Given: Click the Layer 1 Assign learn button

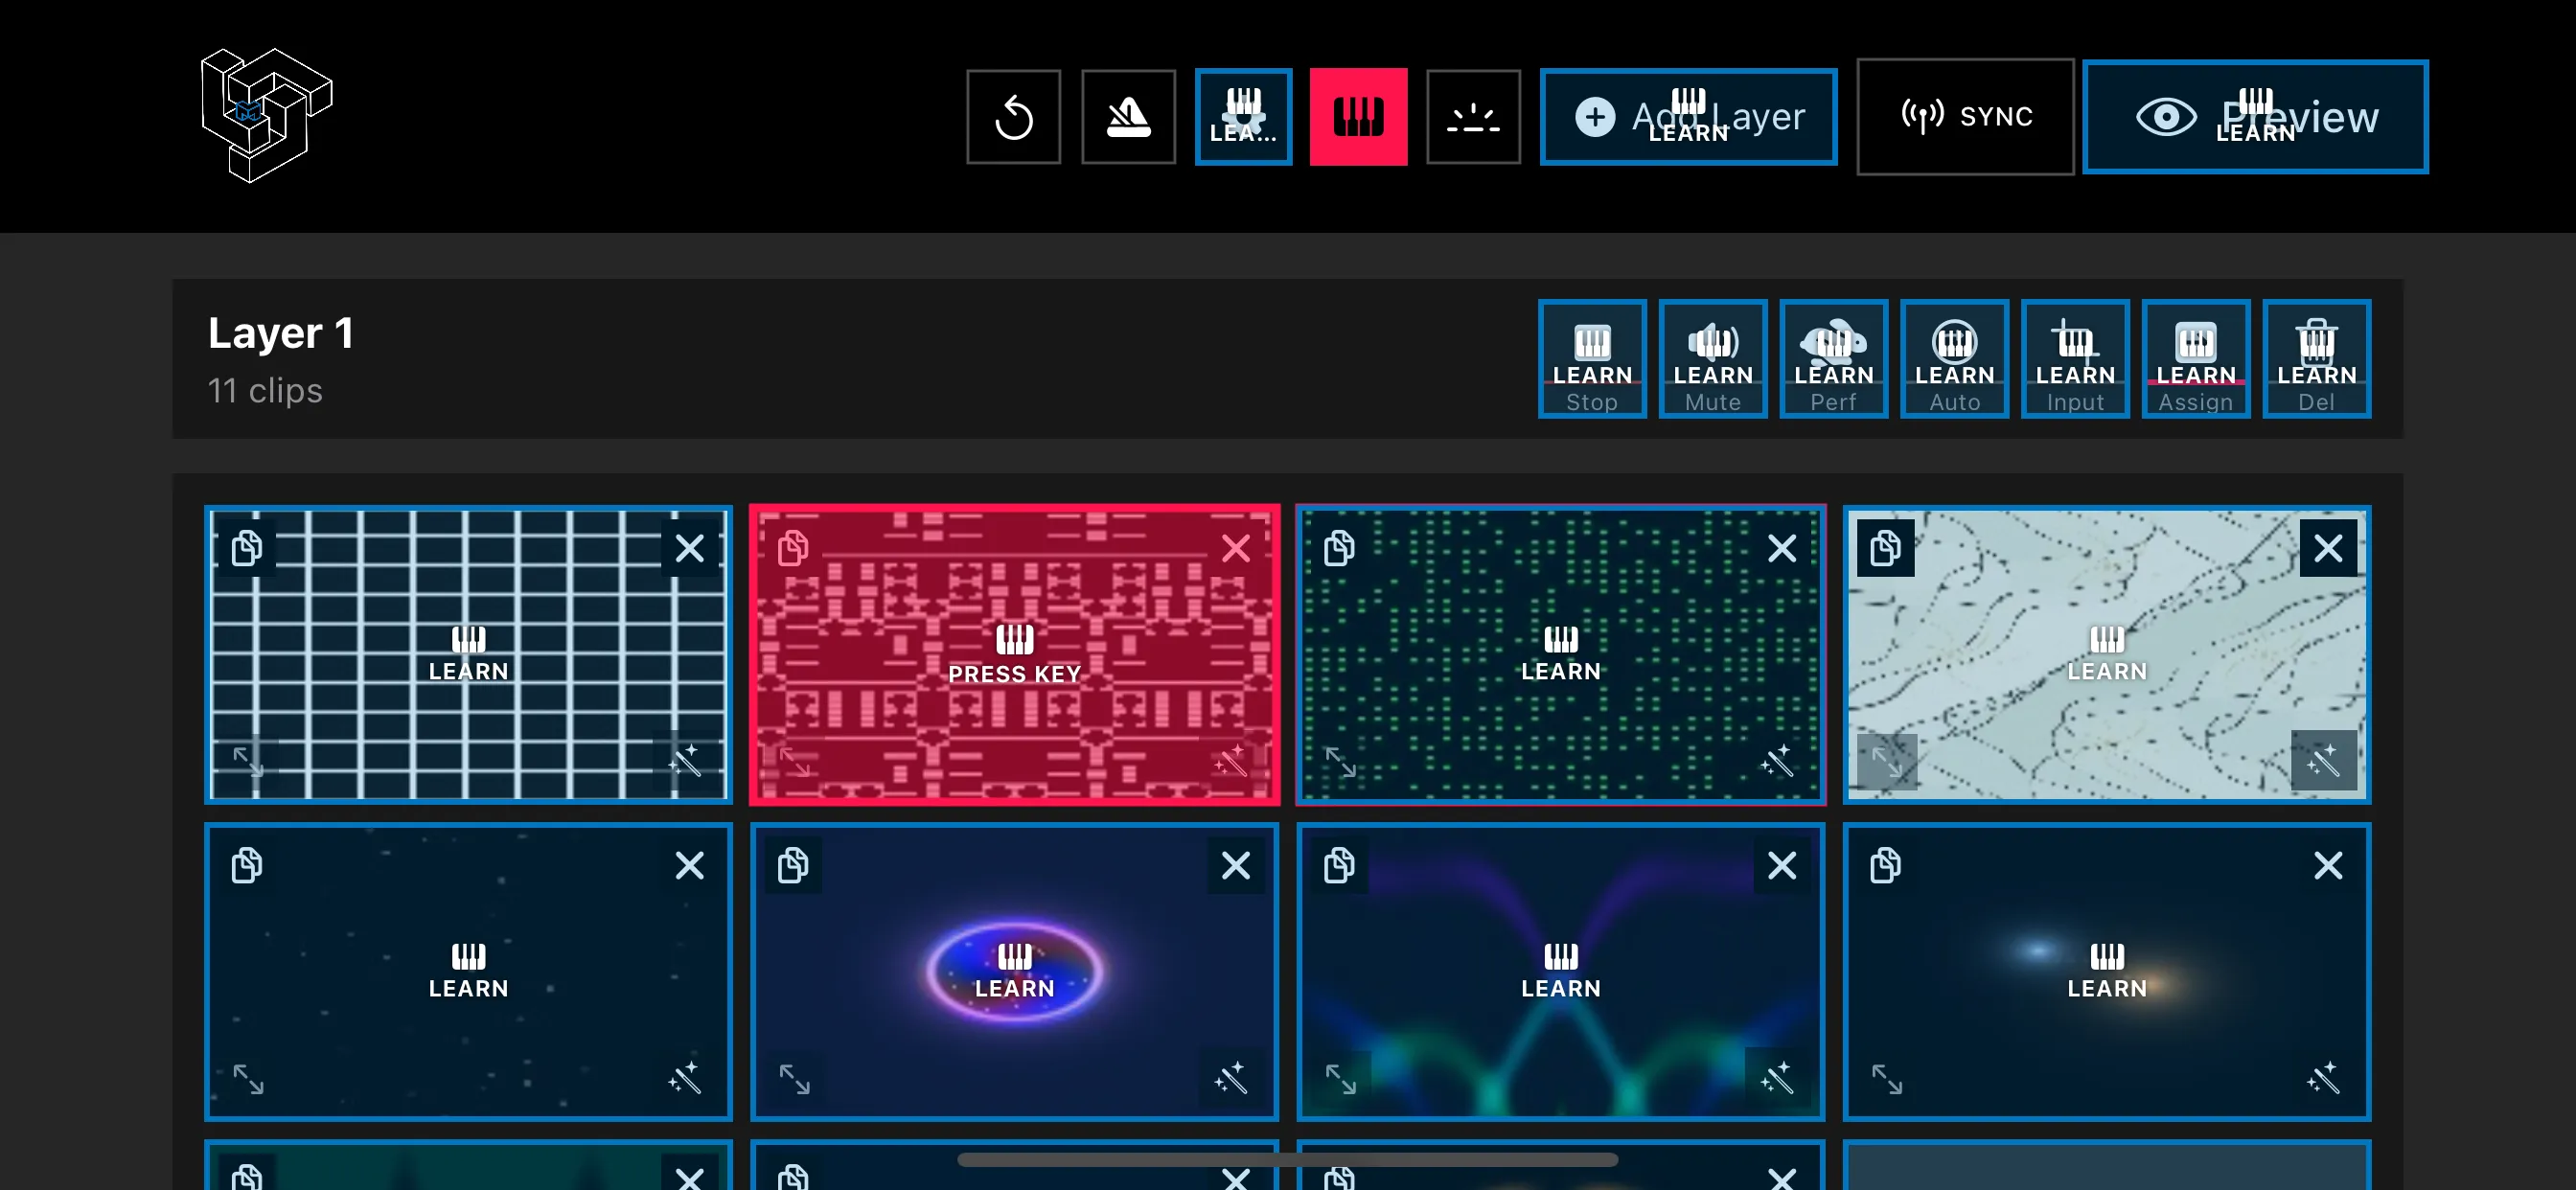Looking at the screenshot, I should [x=2195, y=359].
